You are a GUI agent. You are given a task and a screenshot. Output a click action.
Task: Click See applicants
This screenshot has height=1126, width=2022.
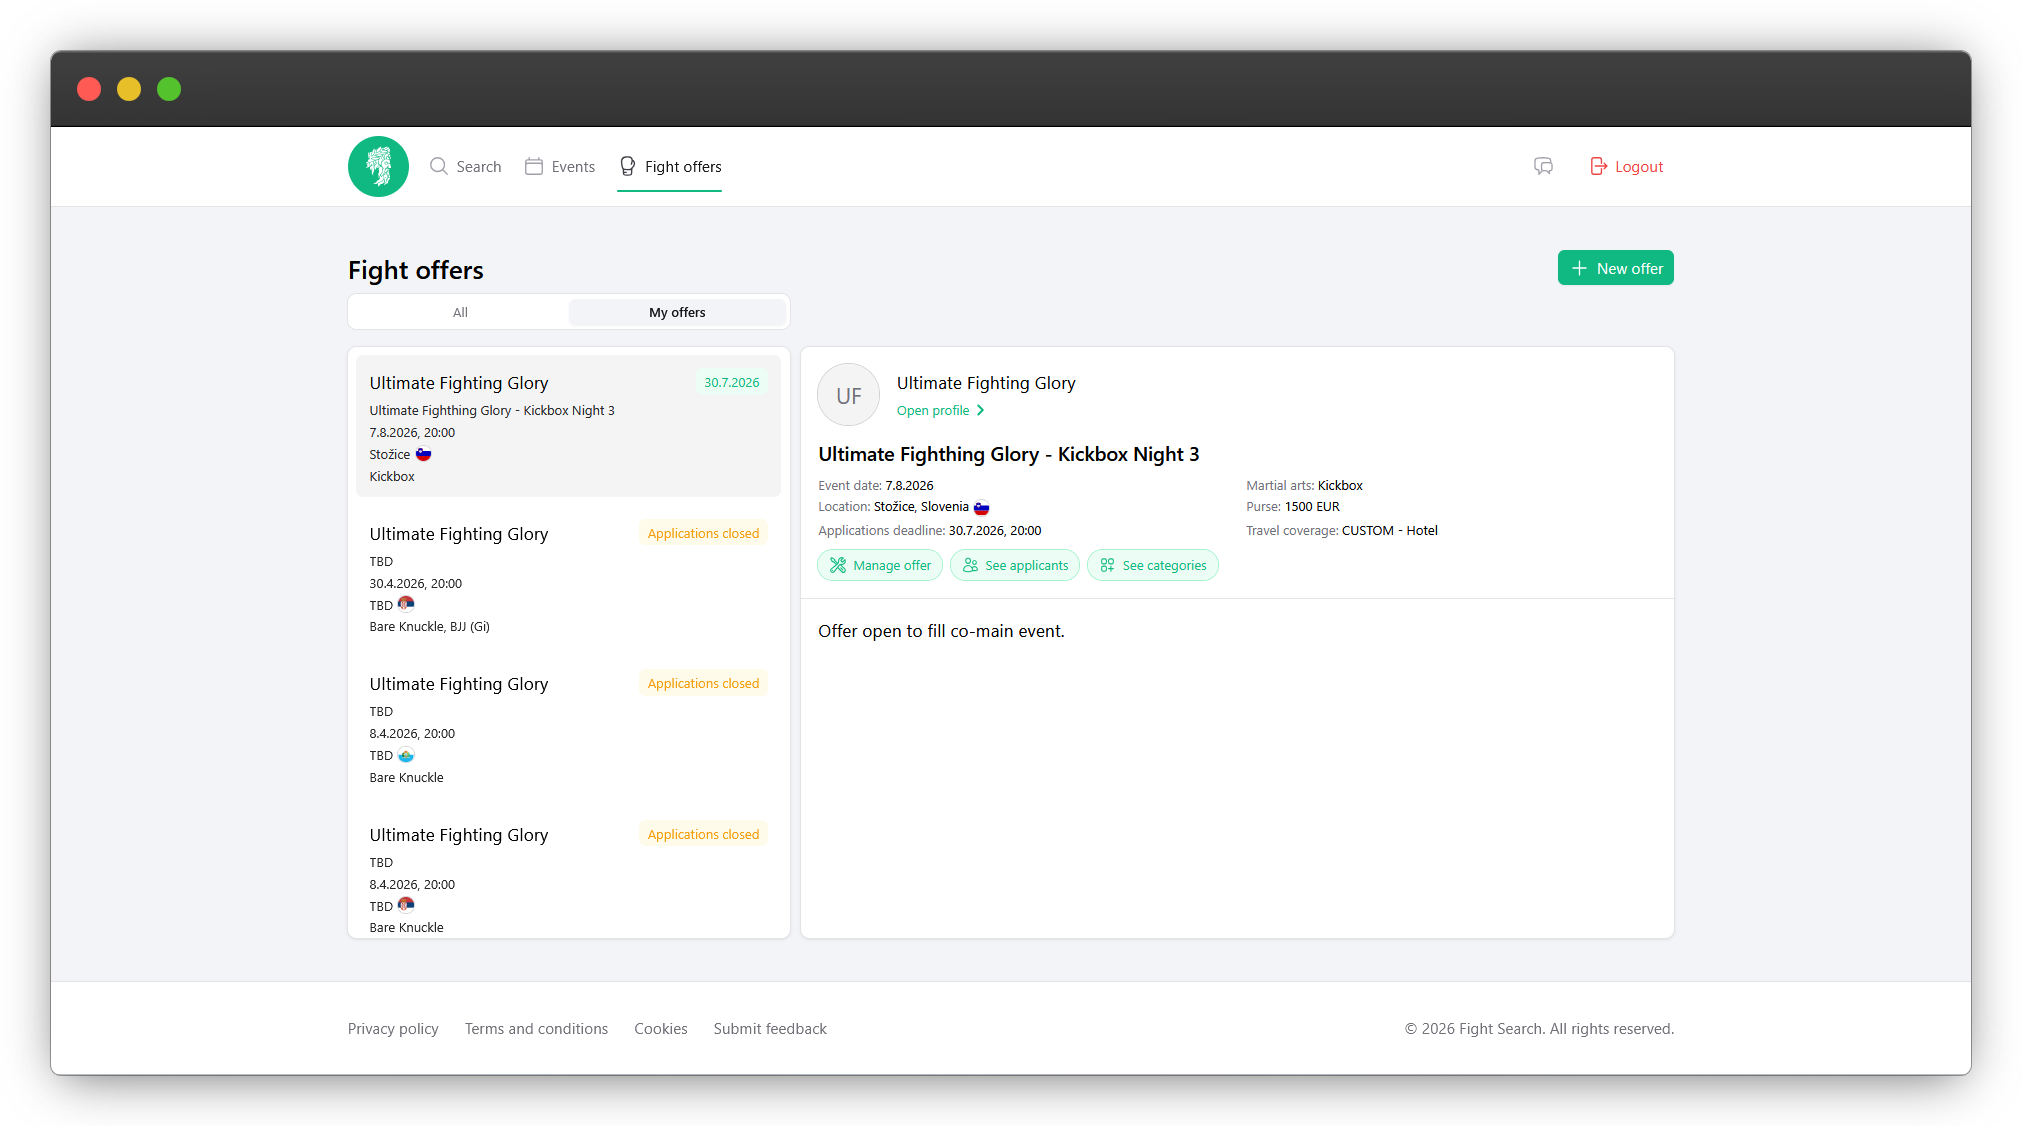pyautogui.click(x=1015, y=565)
